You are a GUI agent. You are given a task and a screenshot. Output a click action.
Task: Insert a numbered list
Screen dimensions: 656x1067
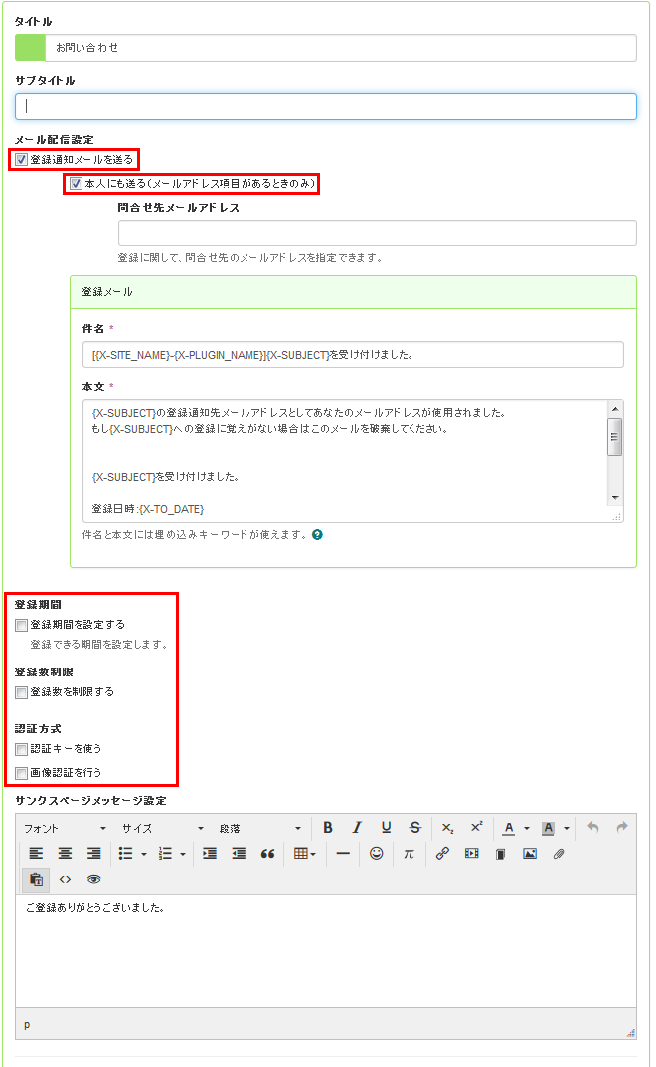pos(165,853)
